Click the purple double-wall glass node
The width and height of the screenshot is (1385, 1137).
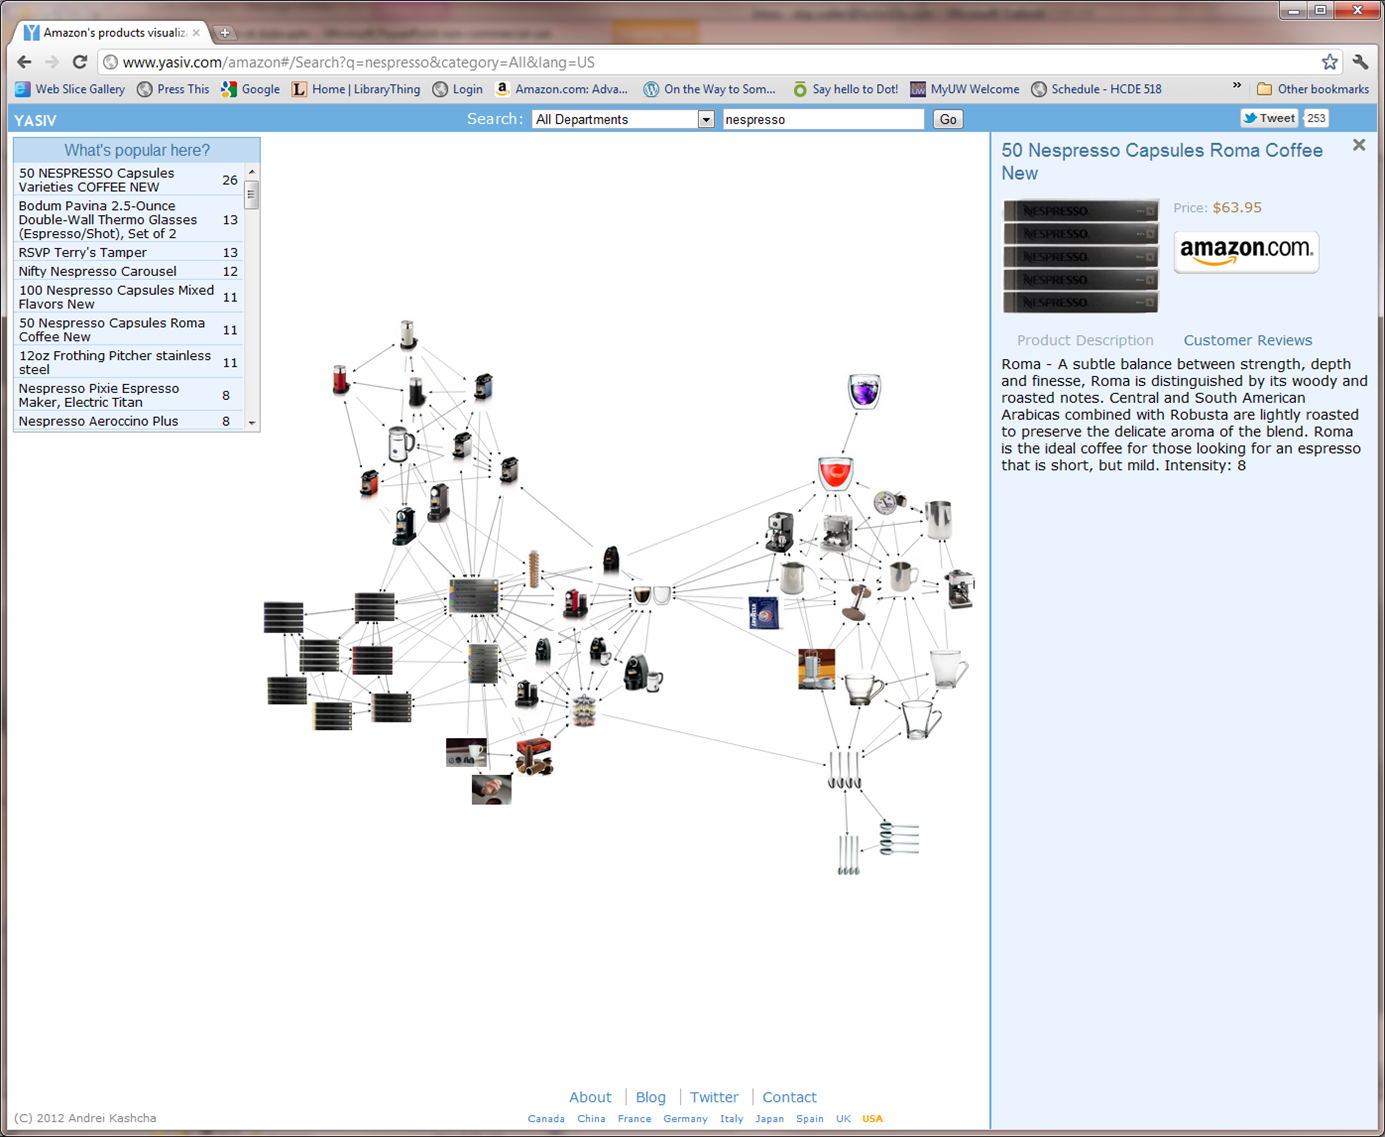point(864,391)
